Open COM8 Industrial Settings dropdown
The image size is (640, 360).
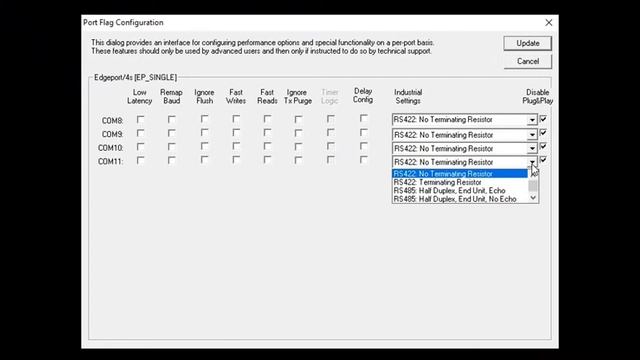pyautogui.click(x=532, y=120)
